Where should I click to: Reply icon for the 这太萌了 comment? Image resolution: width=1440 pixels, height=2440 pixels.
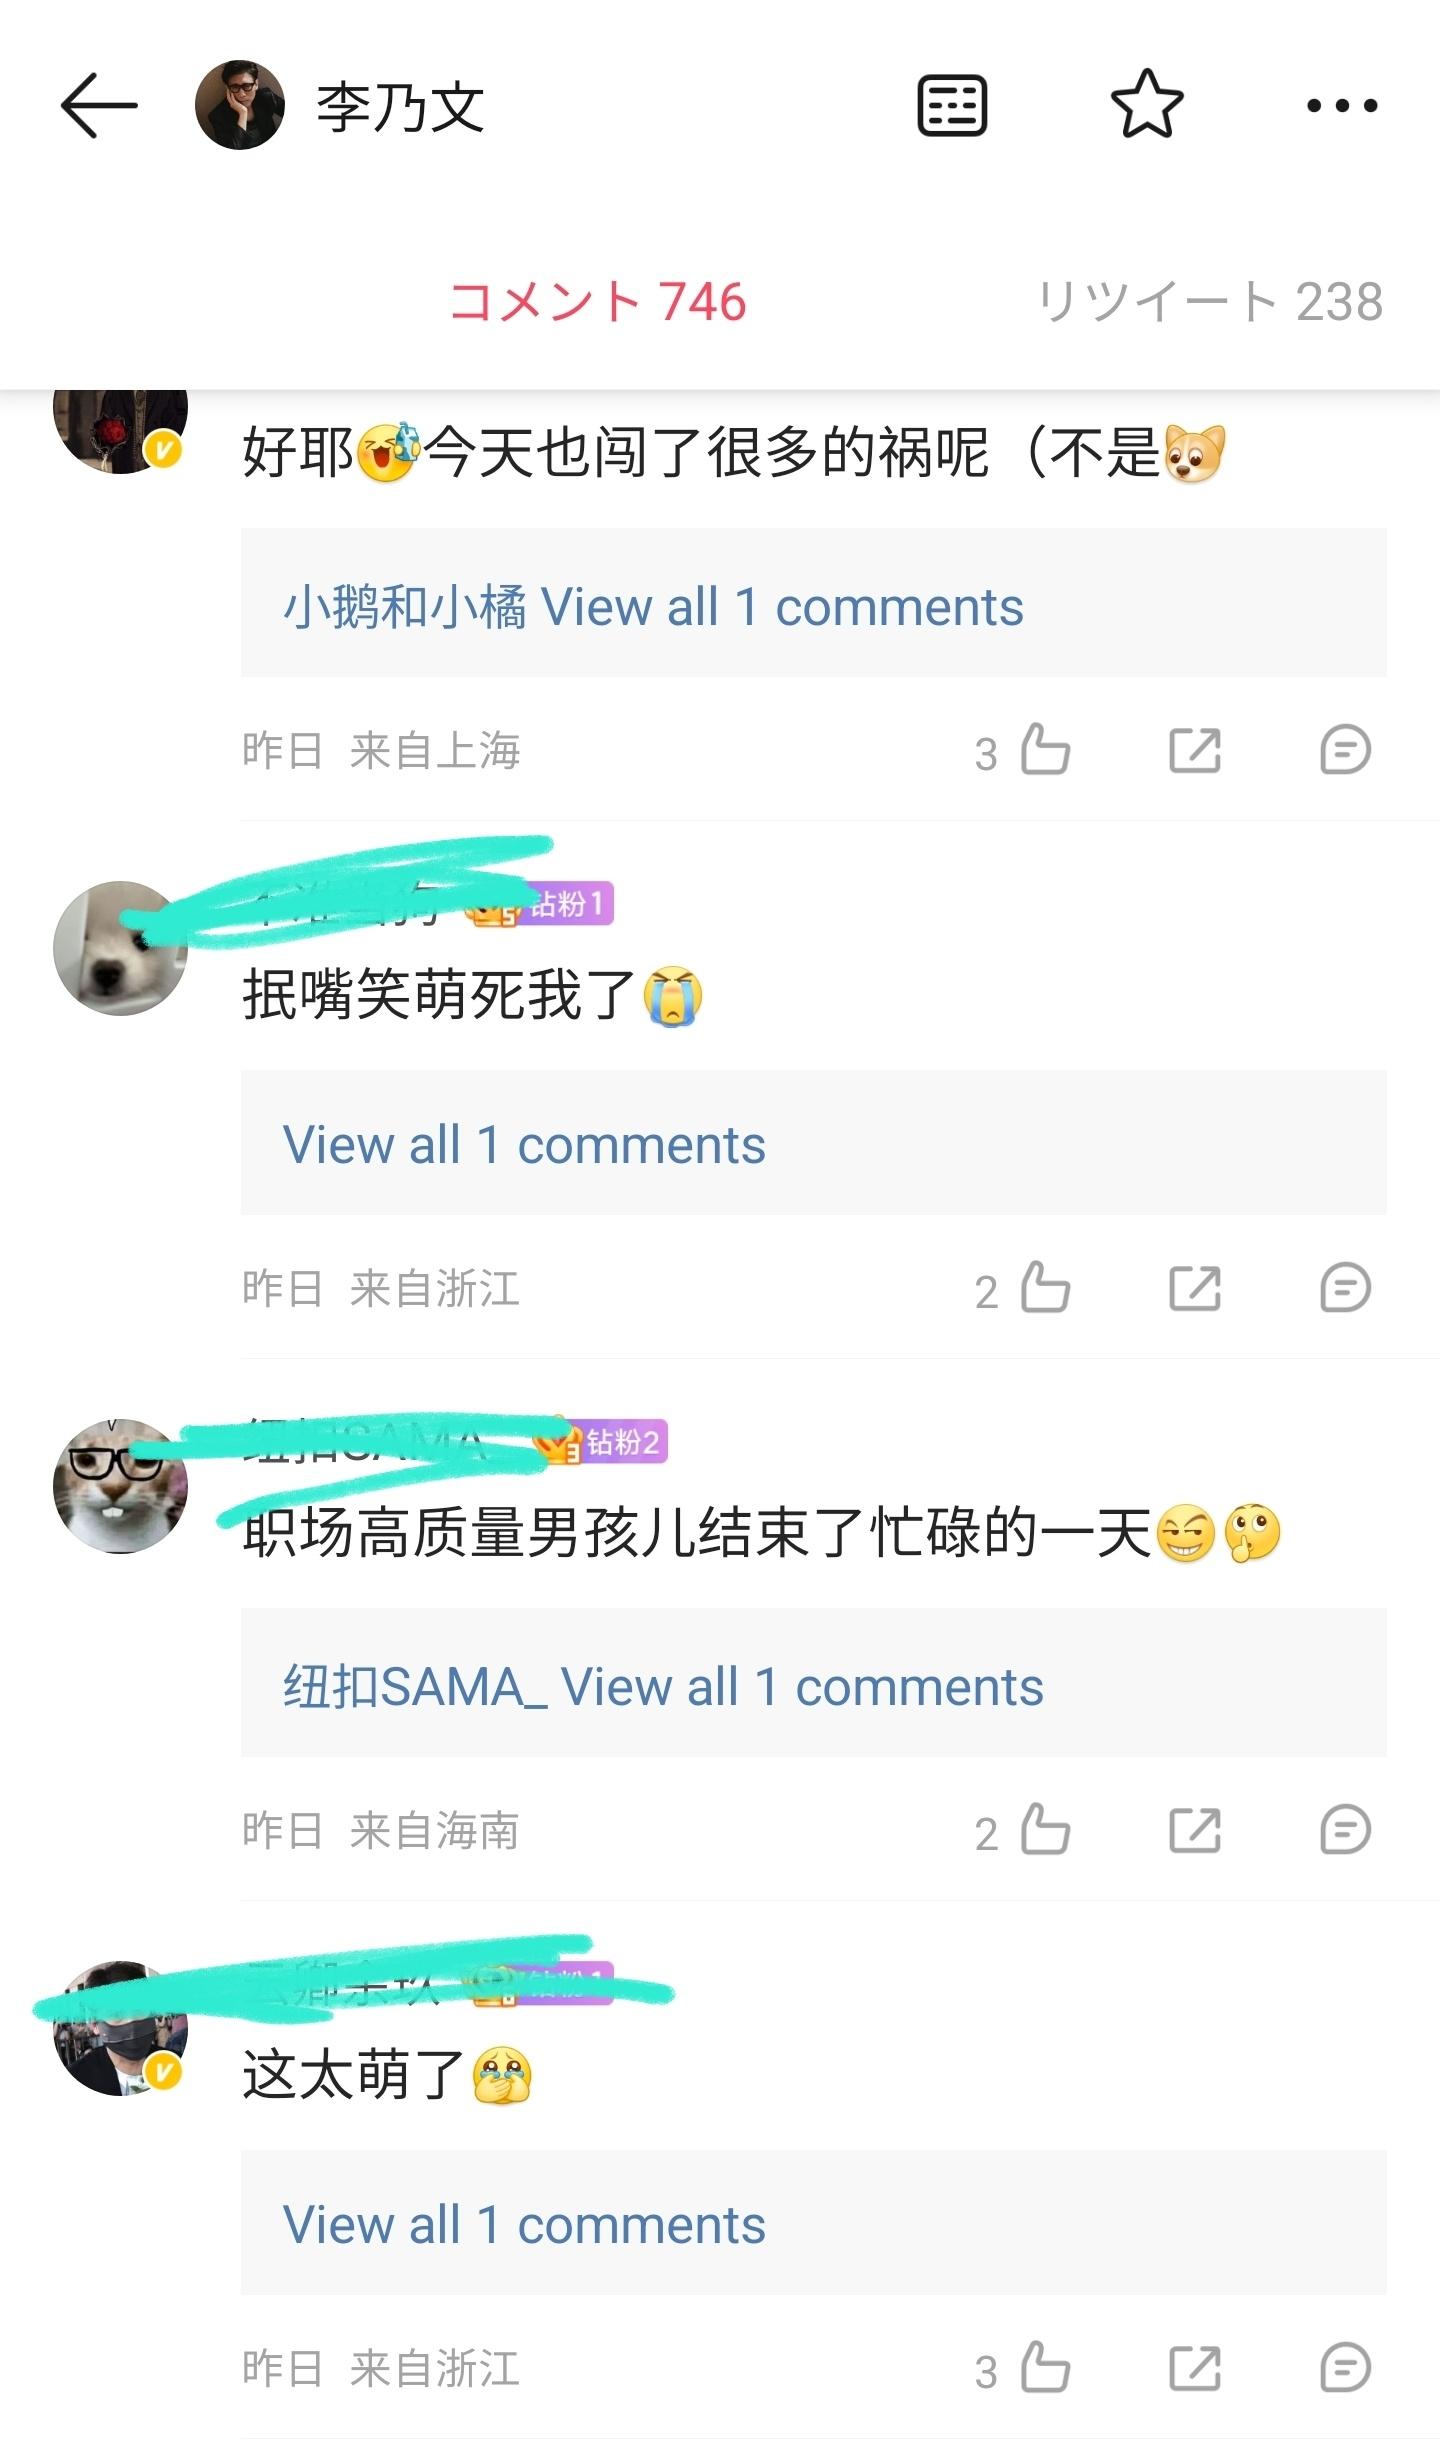[x=1345, y=2368]
